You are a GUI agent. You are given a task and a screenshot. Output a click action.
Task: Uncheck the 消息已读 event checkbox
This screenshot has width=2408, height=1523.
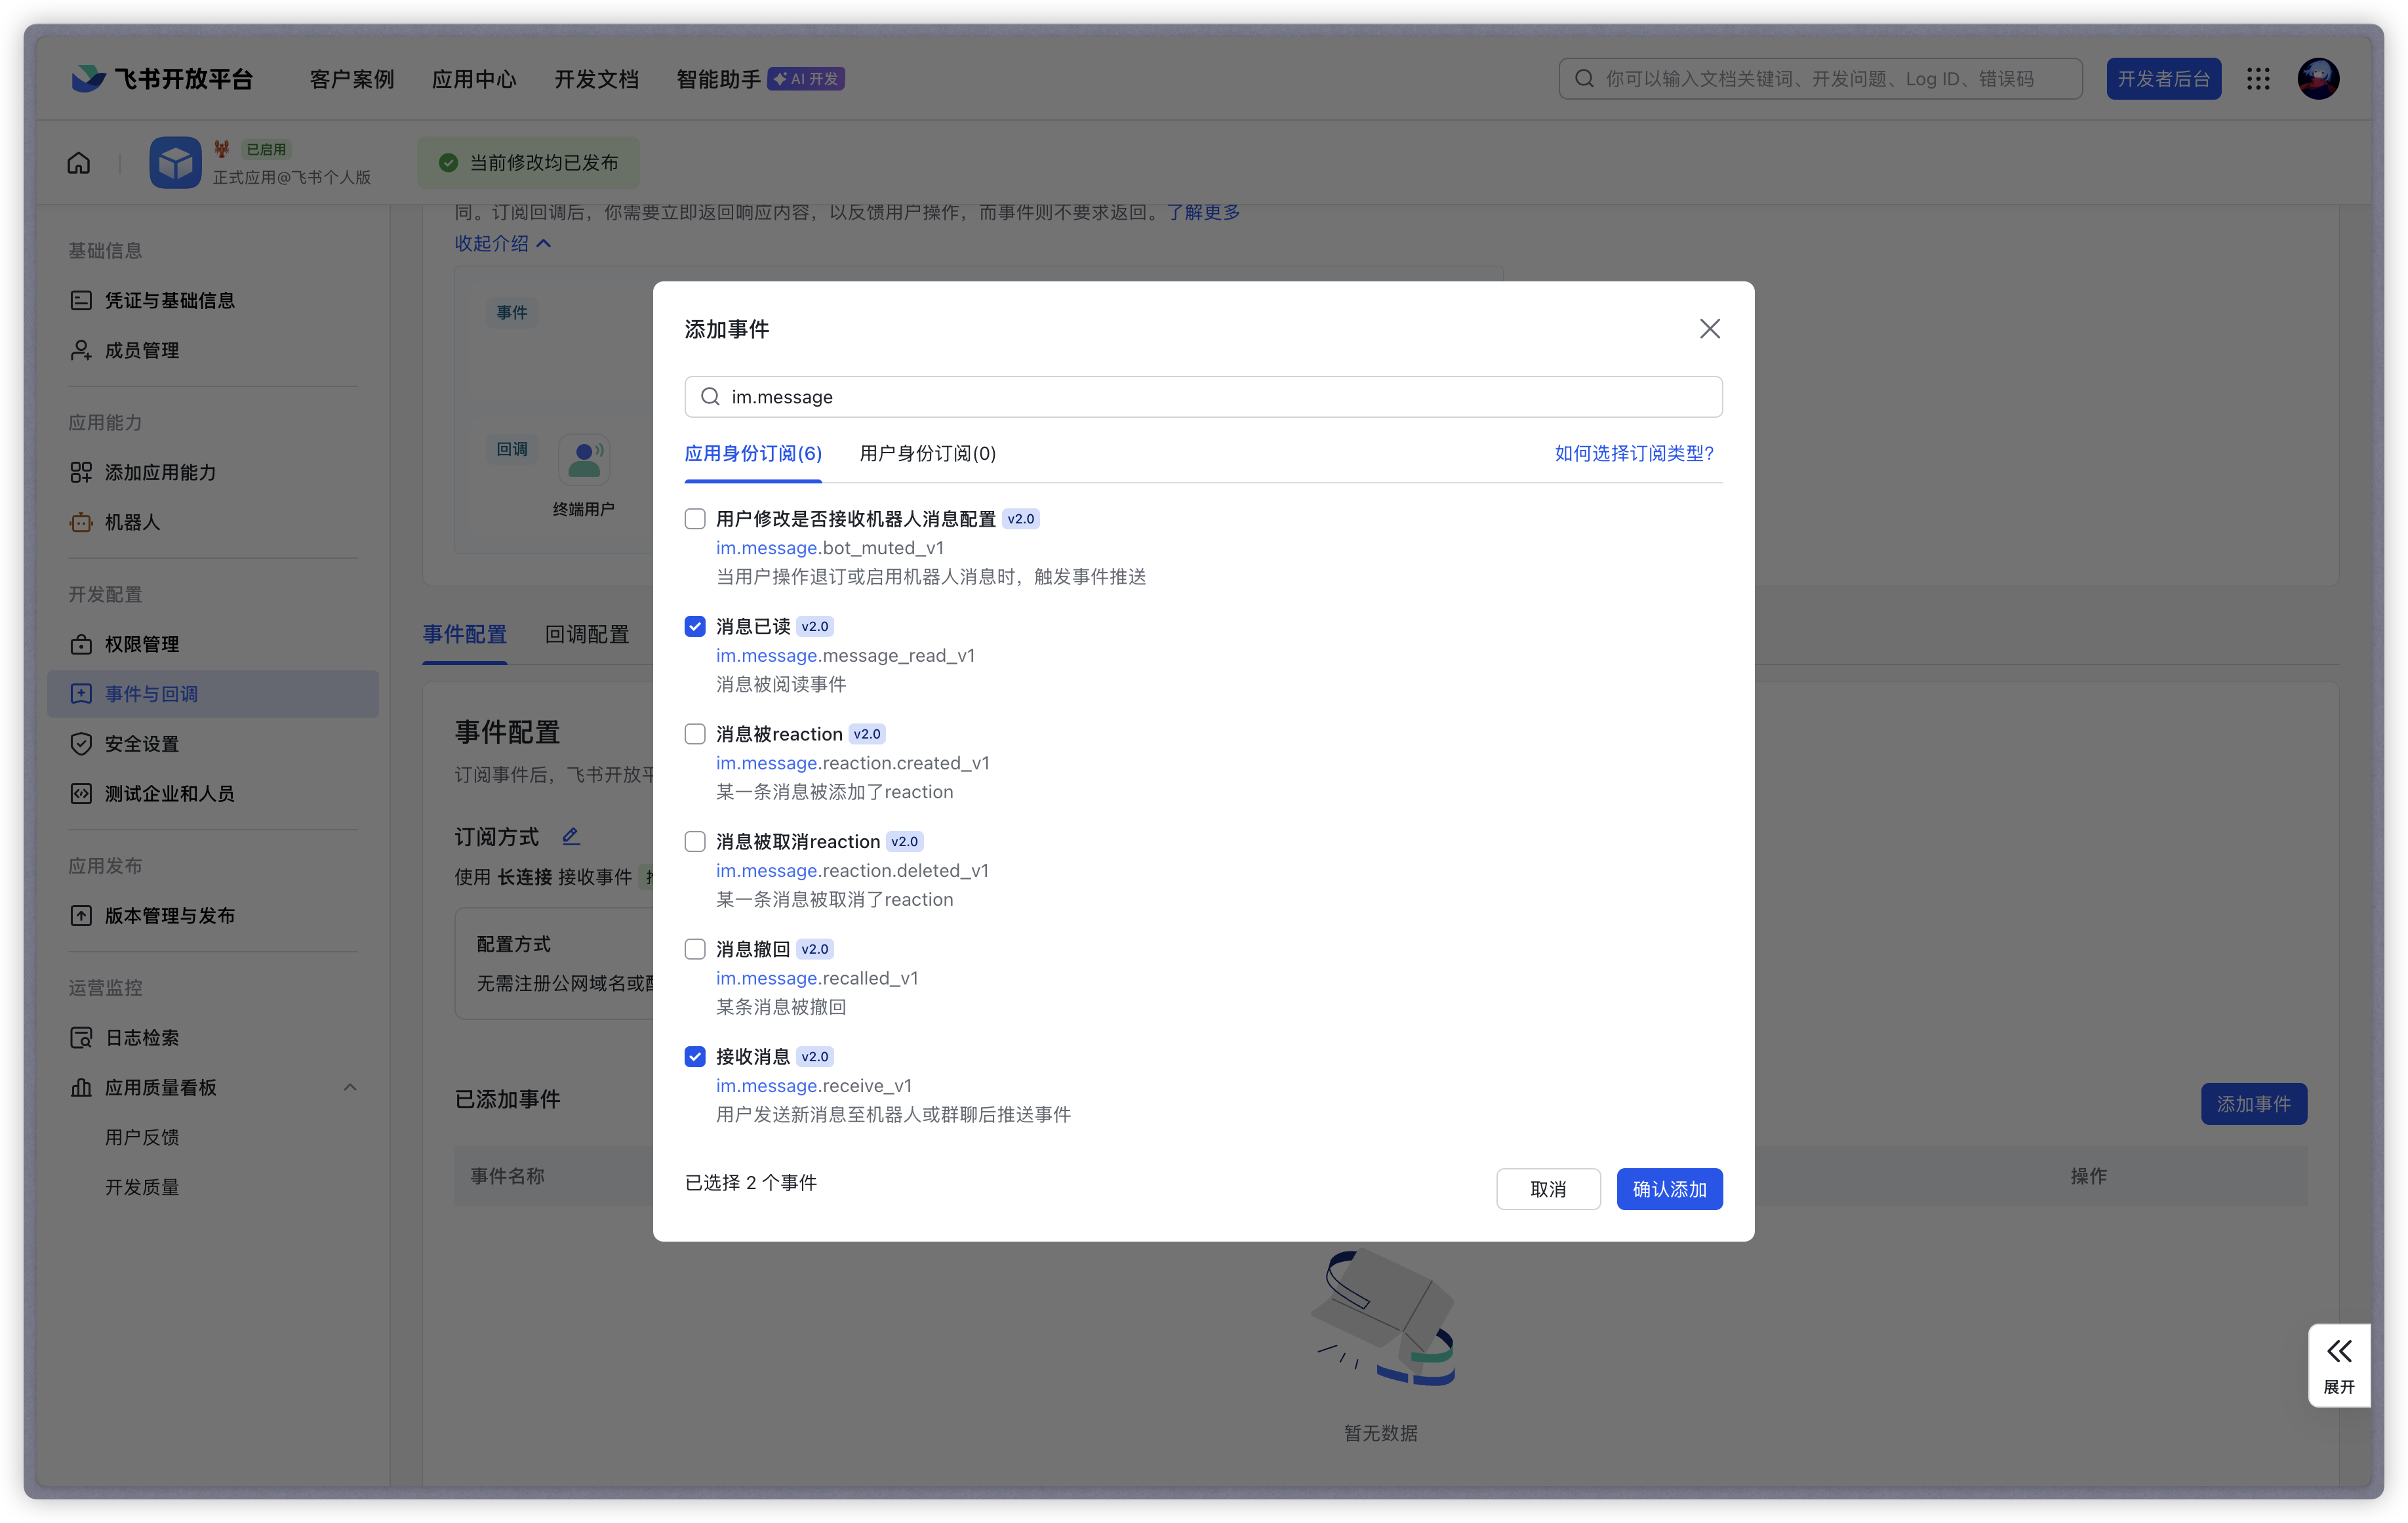click(695, 627)
